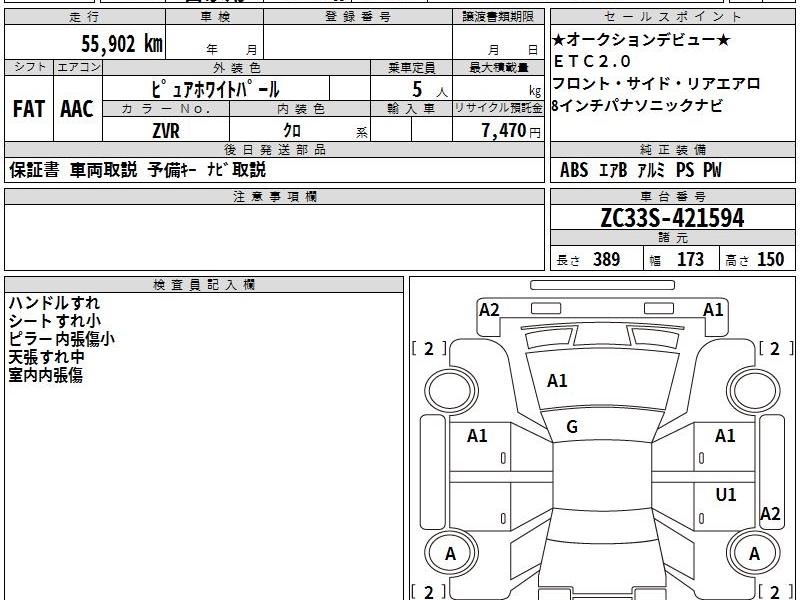
Task: Click the セールスポイント header
Action: pyautogui.click(x=672, y=16)
